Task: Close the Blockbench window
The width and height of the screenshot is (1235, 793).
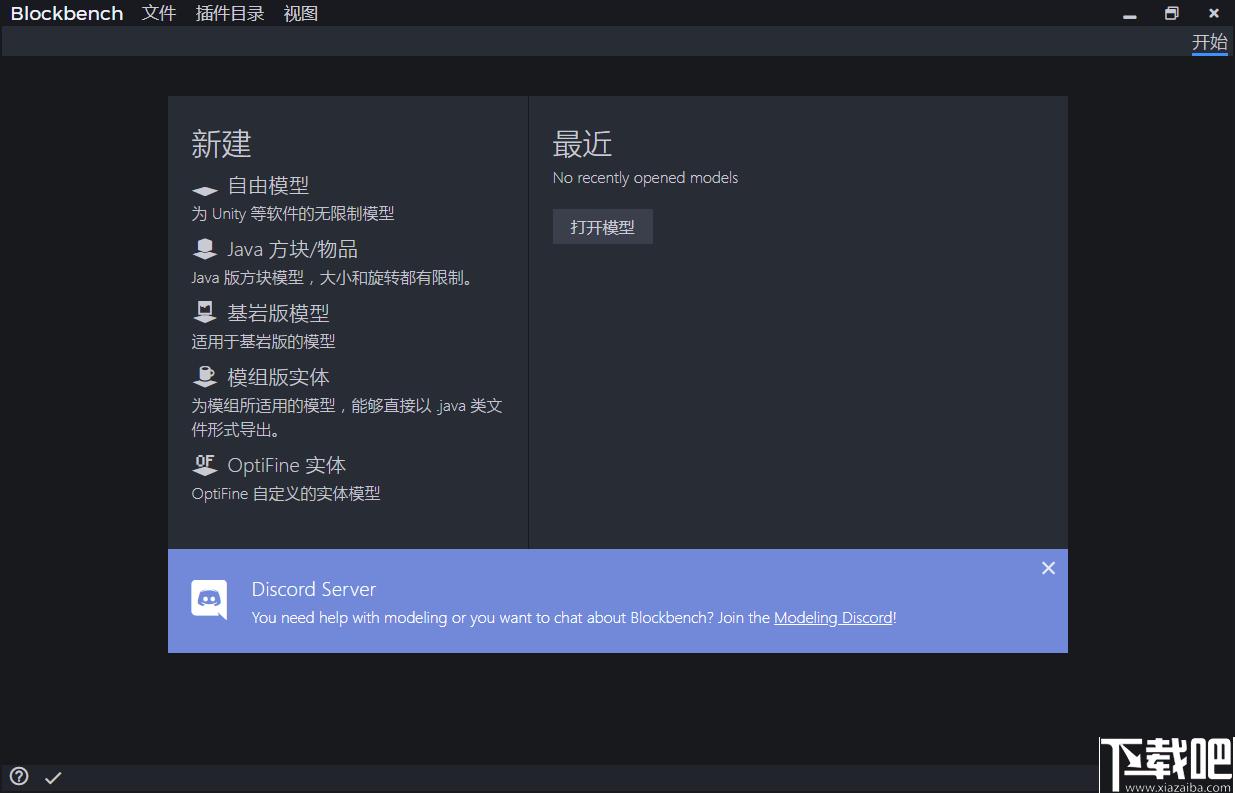Action: (x=1214, y=14)
